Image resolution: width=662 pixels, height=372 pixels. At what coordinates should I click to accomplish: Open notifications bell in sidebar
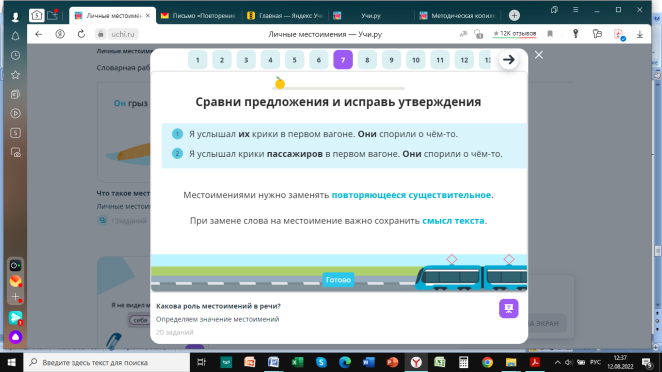click(x=16, y=36)
